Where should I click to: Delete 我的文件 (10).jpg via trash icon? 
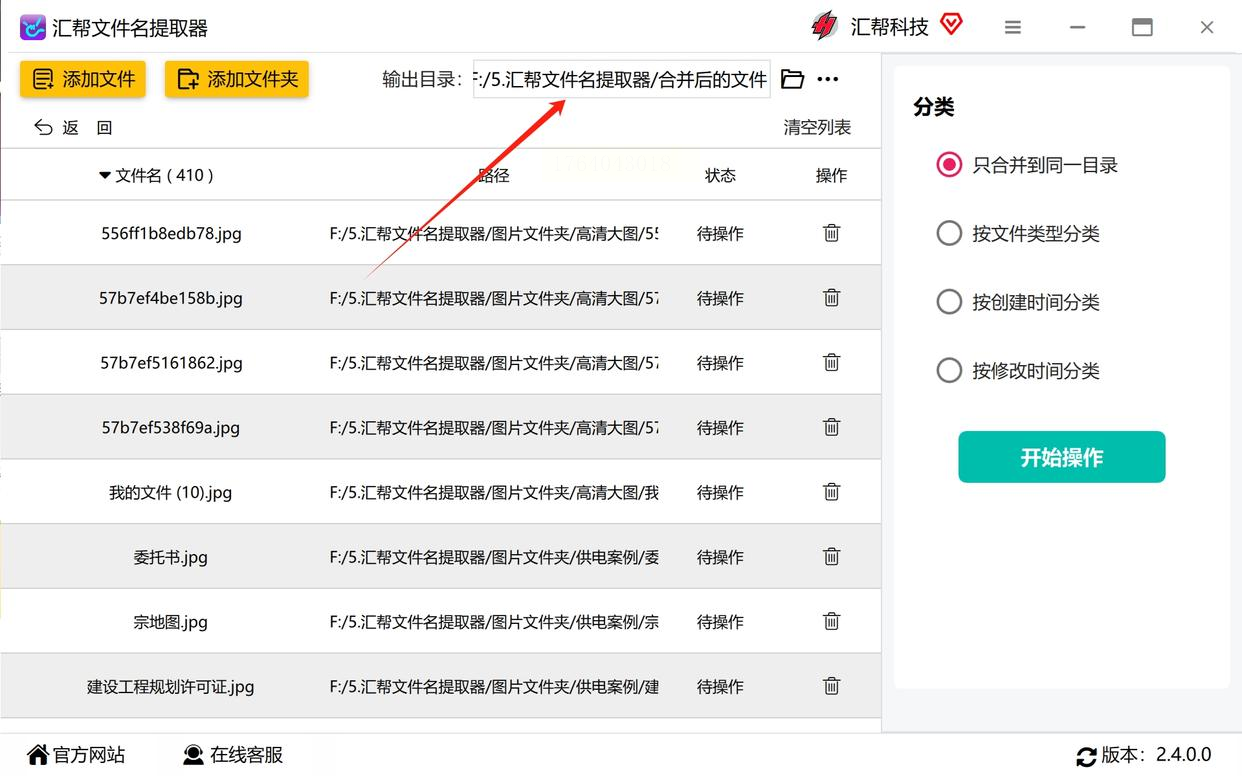click(831, 492)
